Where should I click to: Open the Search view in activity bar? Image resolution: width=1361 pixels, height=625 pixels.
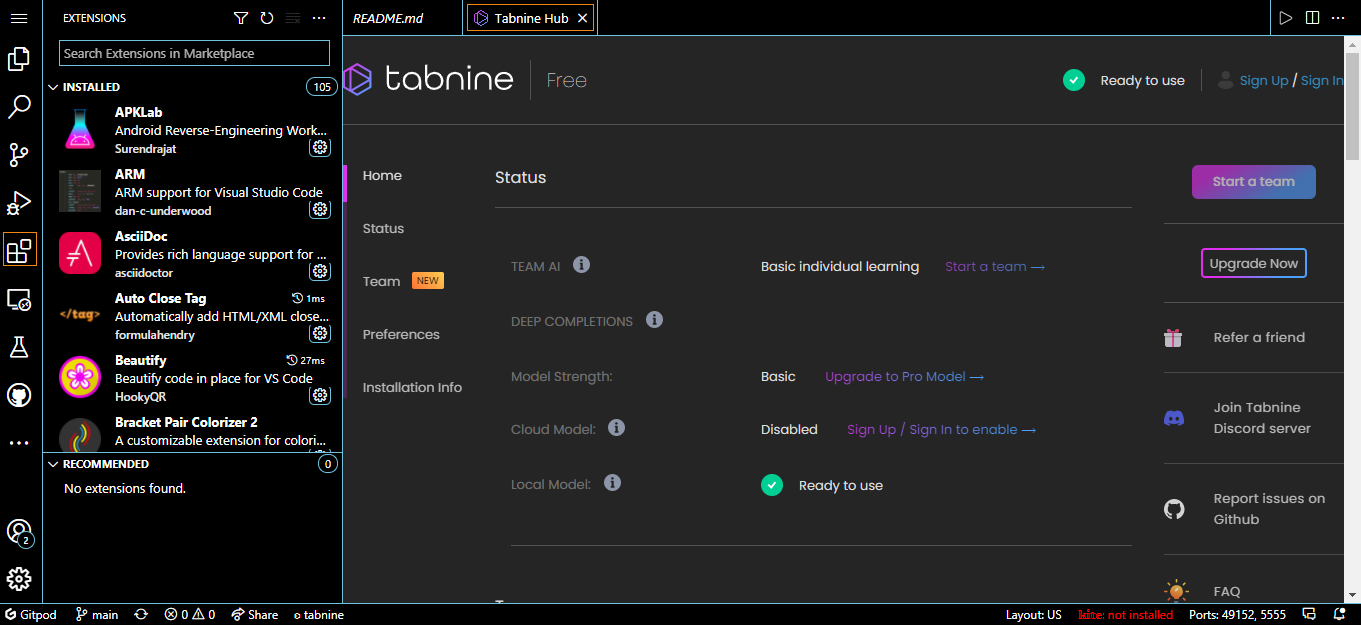click(x=18, y=107)
